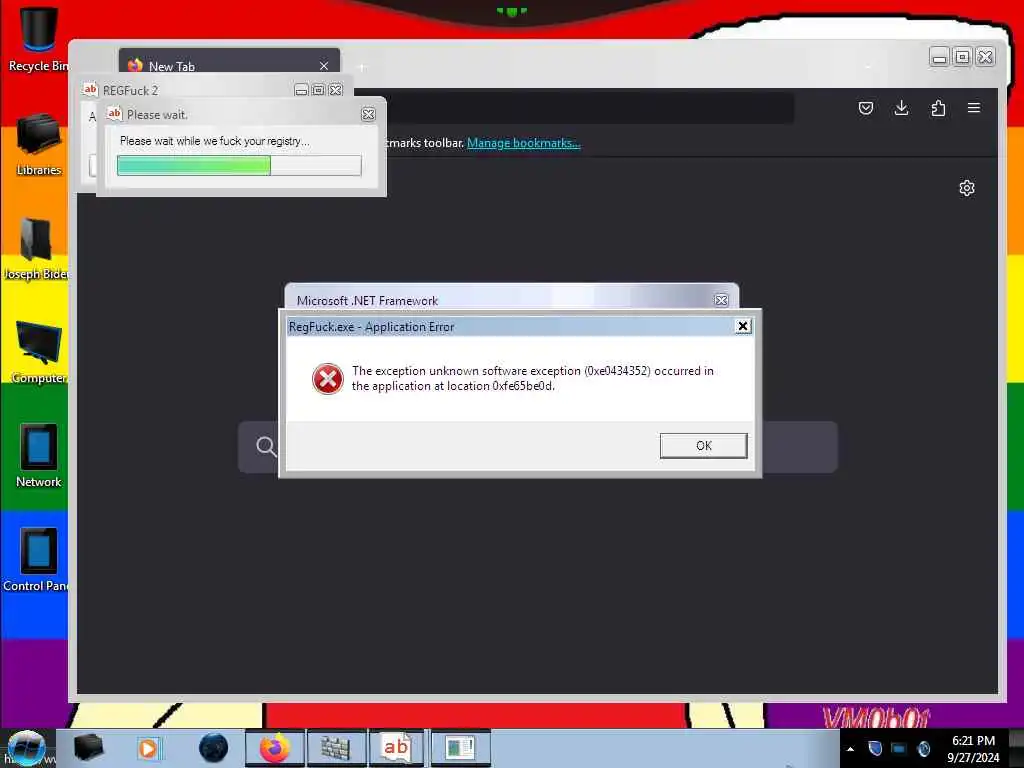Click the search magnifier on the new tab page
This screenshot has width=1024, height=768.
266,447
